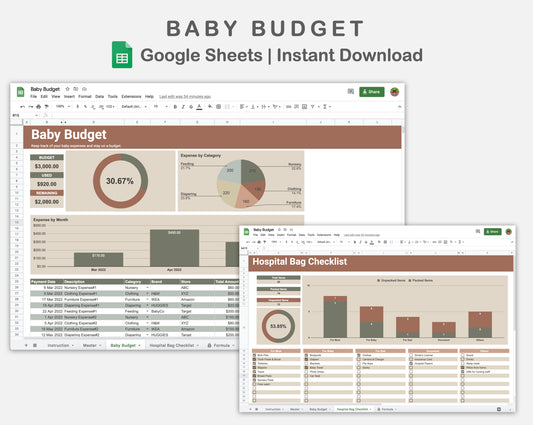Open the text color picker in Baby Budget toolbar

point(199,107)
